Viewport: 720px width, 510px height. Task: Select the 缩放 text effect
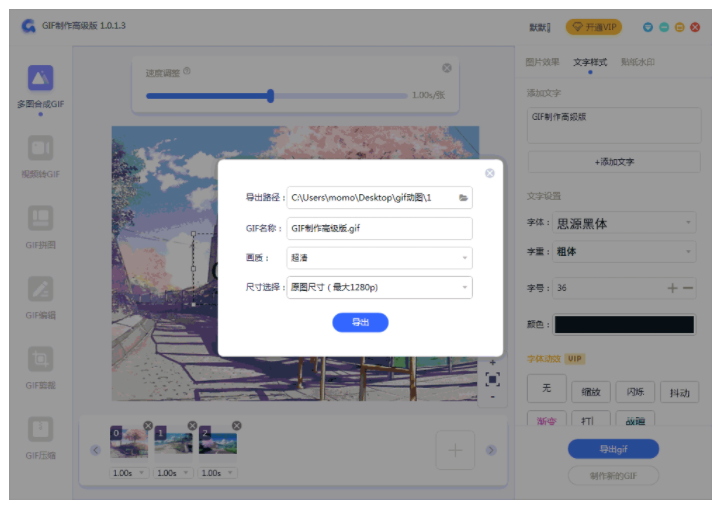(x=591, y=392)
